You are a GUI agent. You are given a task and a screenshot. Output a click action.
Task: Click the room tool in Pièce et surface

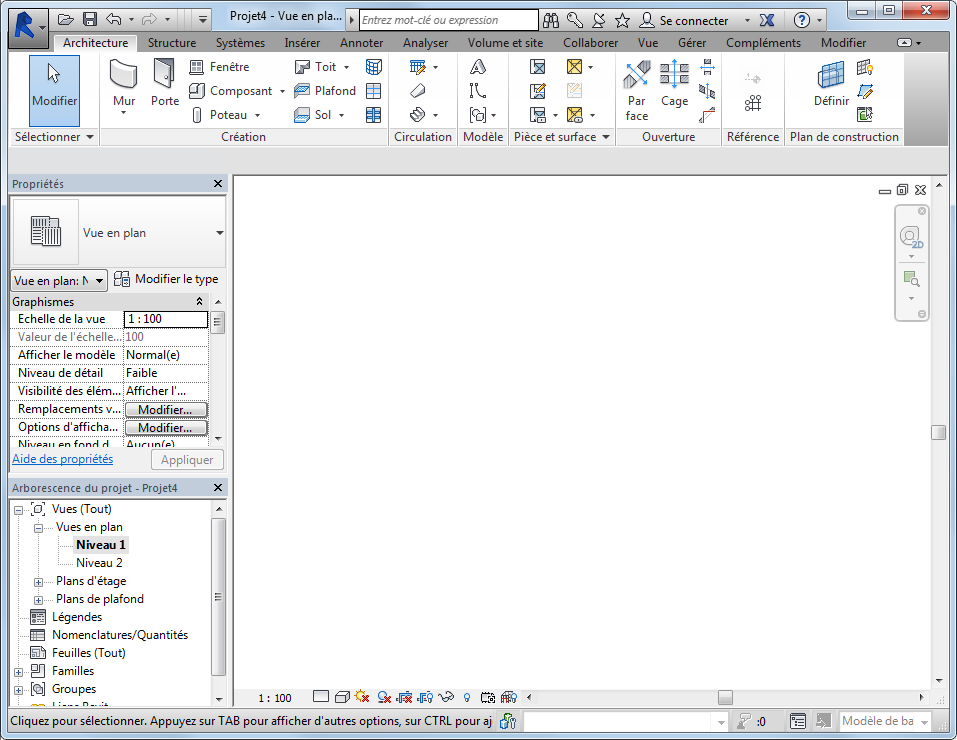coord(538,67)
